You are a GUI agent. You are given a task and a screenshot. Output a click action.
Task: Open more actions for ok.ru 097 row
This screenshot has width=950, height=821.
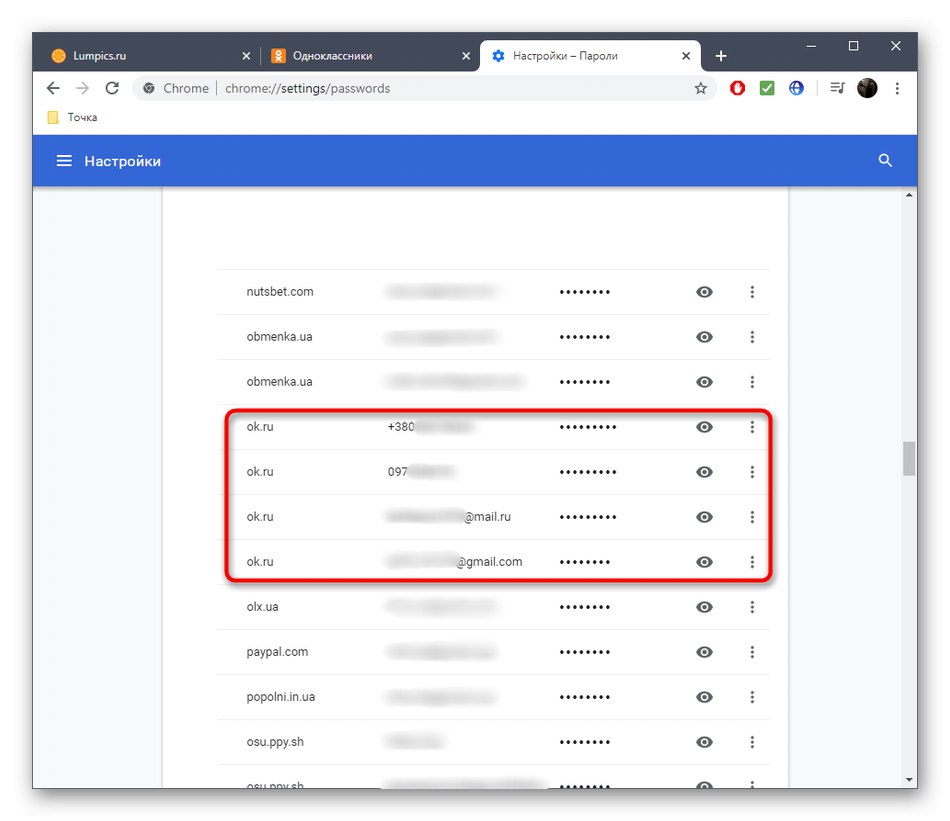point(752,472)
